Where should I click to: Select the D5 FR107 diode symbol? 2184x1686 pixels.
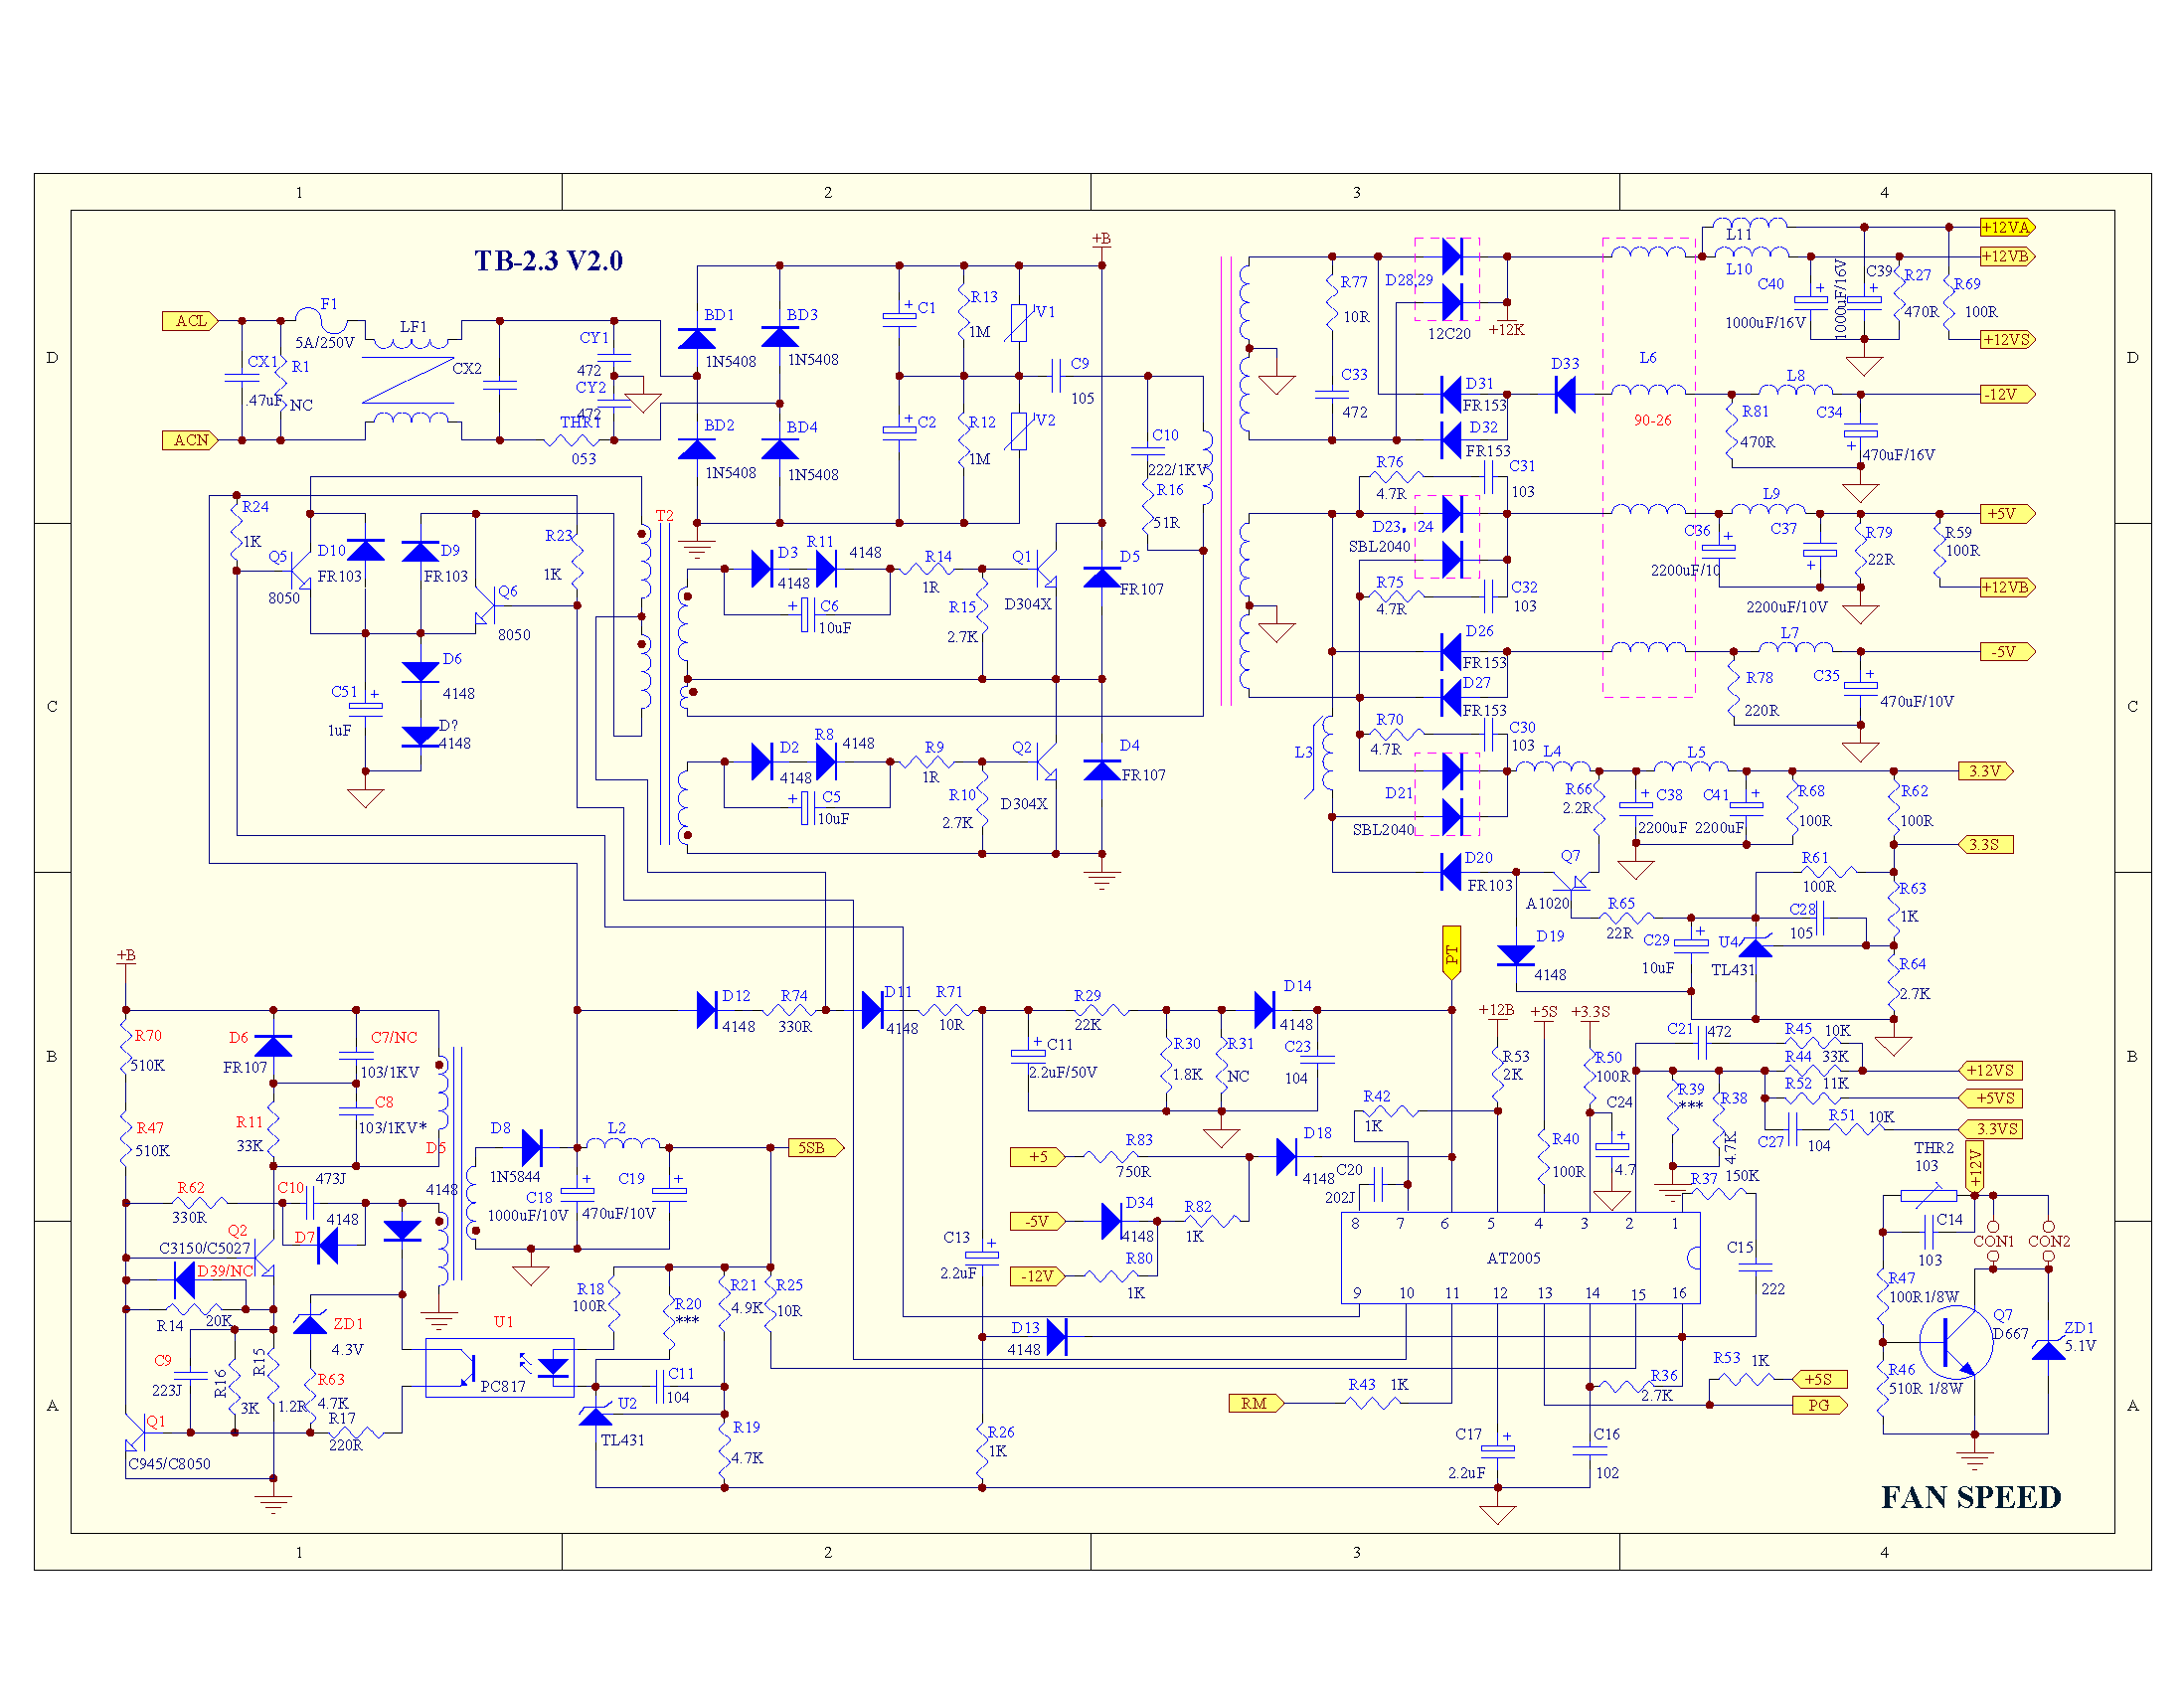click(1101, 577)
